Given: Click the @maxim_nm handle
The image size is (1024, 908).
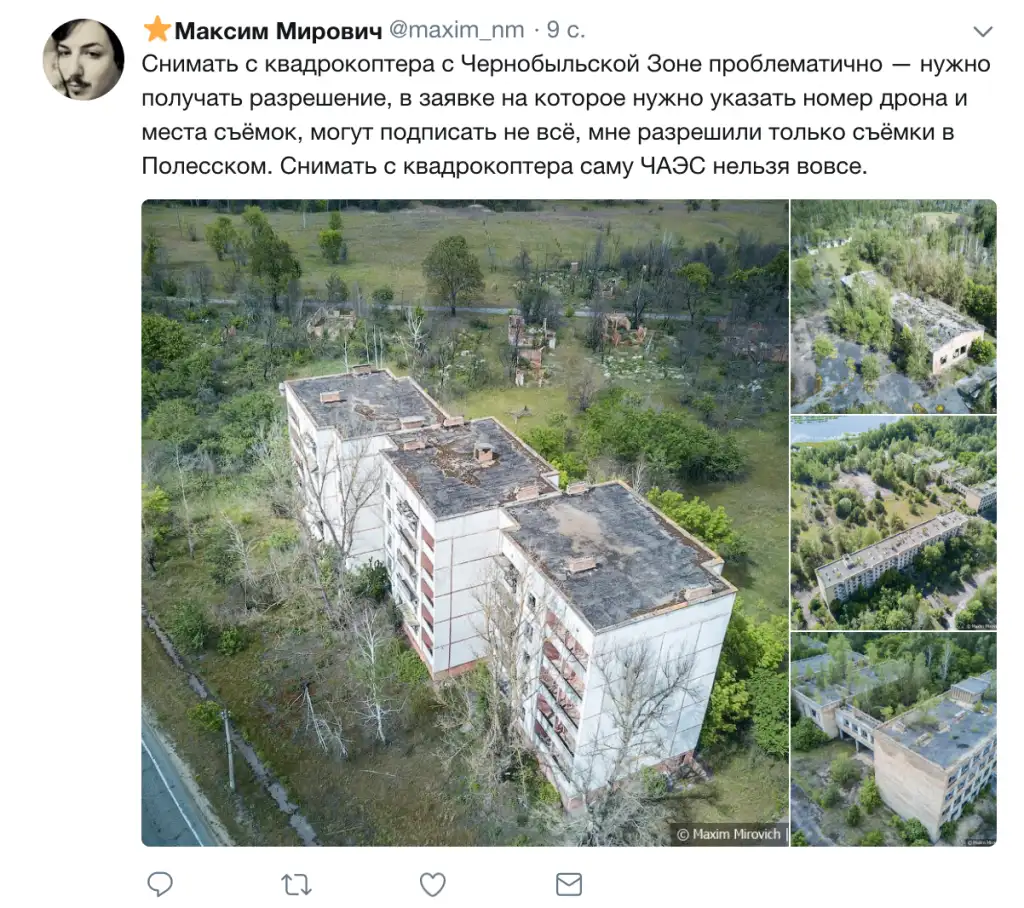Looking at the screenshot, I should click(456, 30).
